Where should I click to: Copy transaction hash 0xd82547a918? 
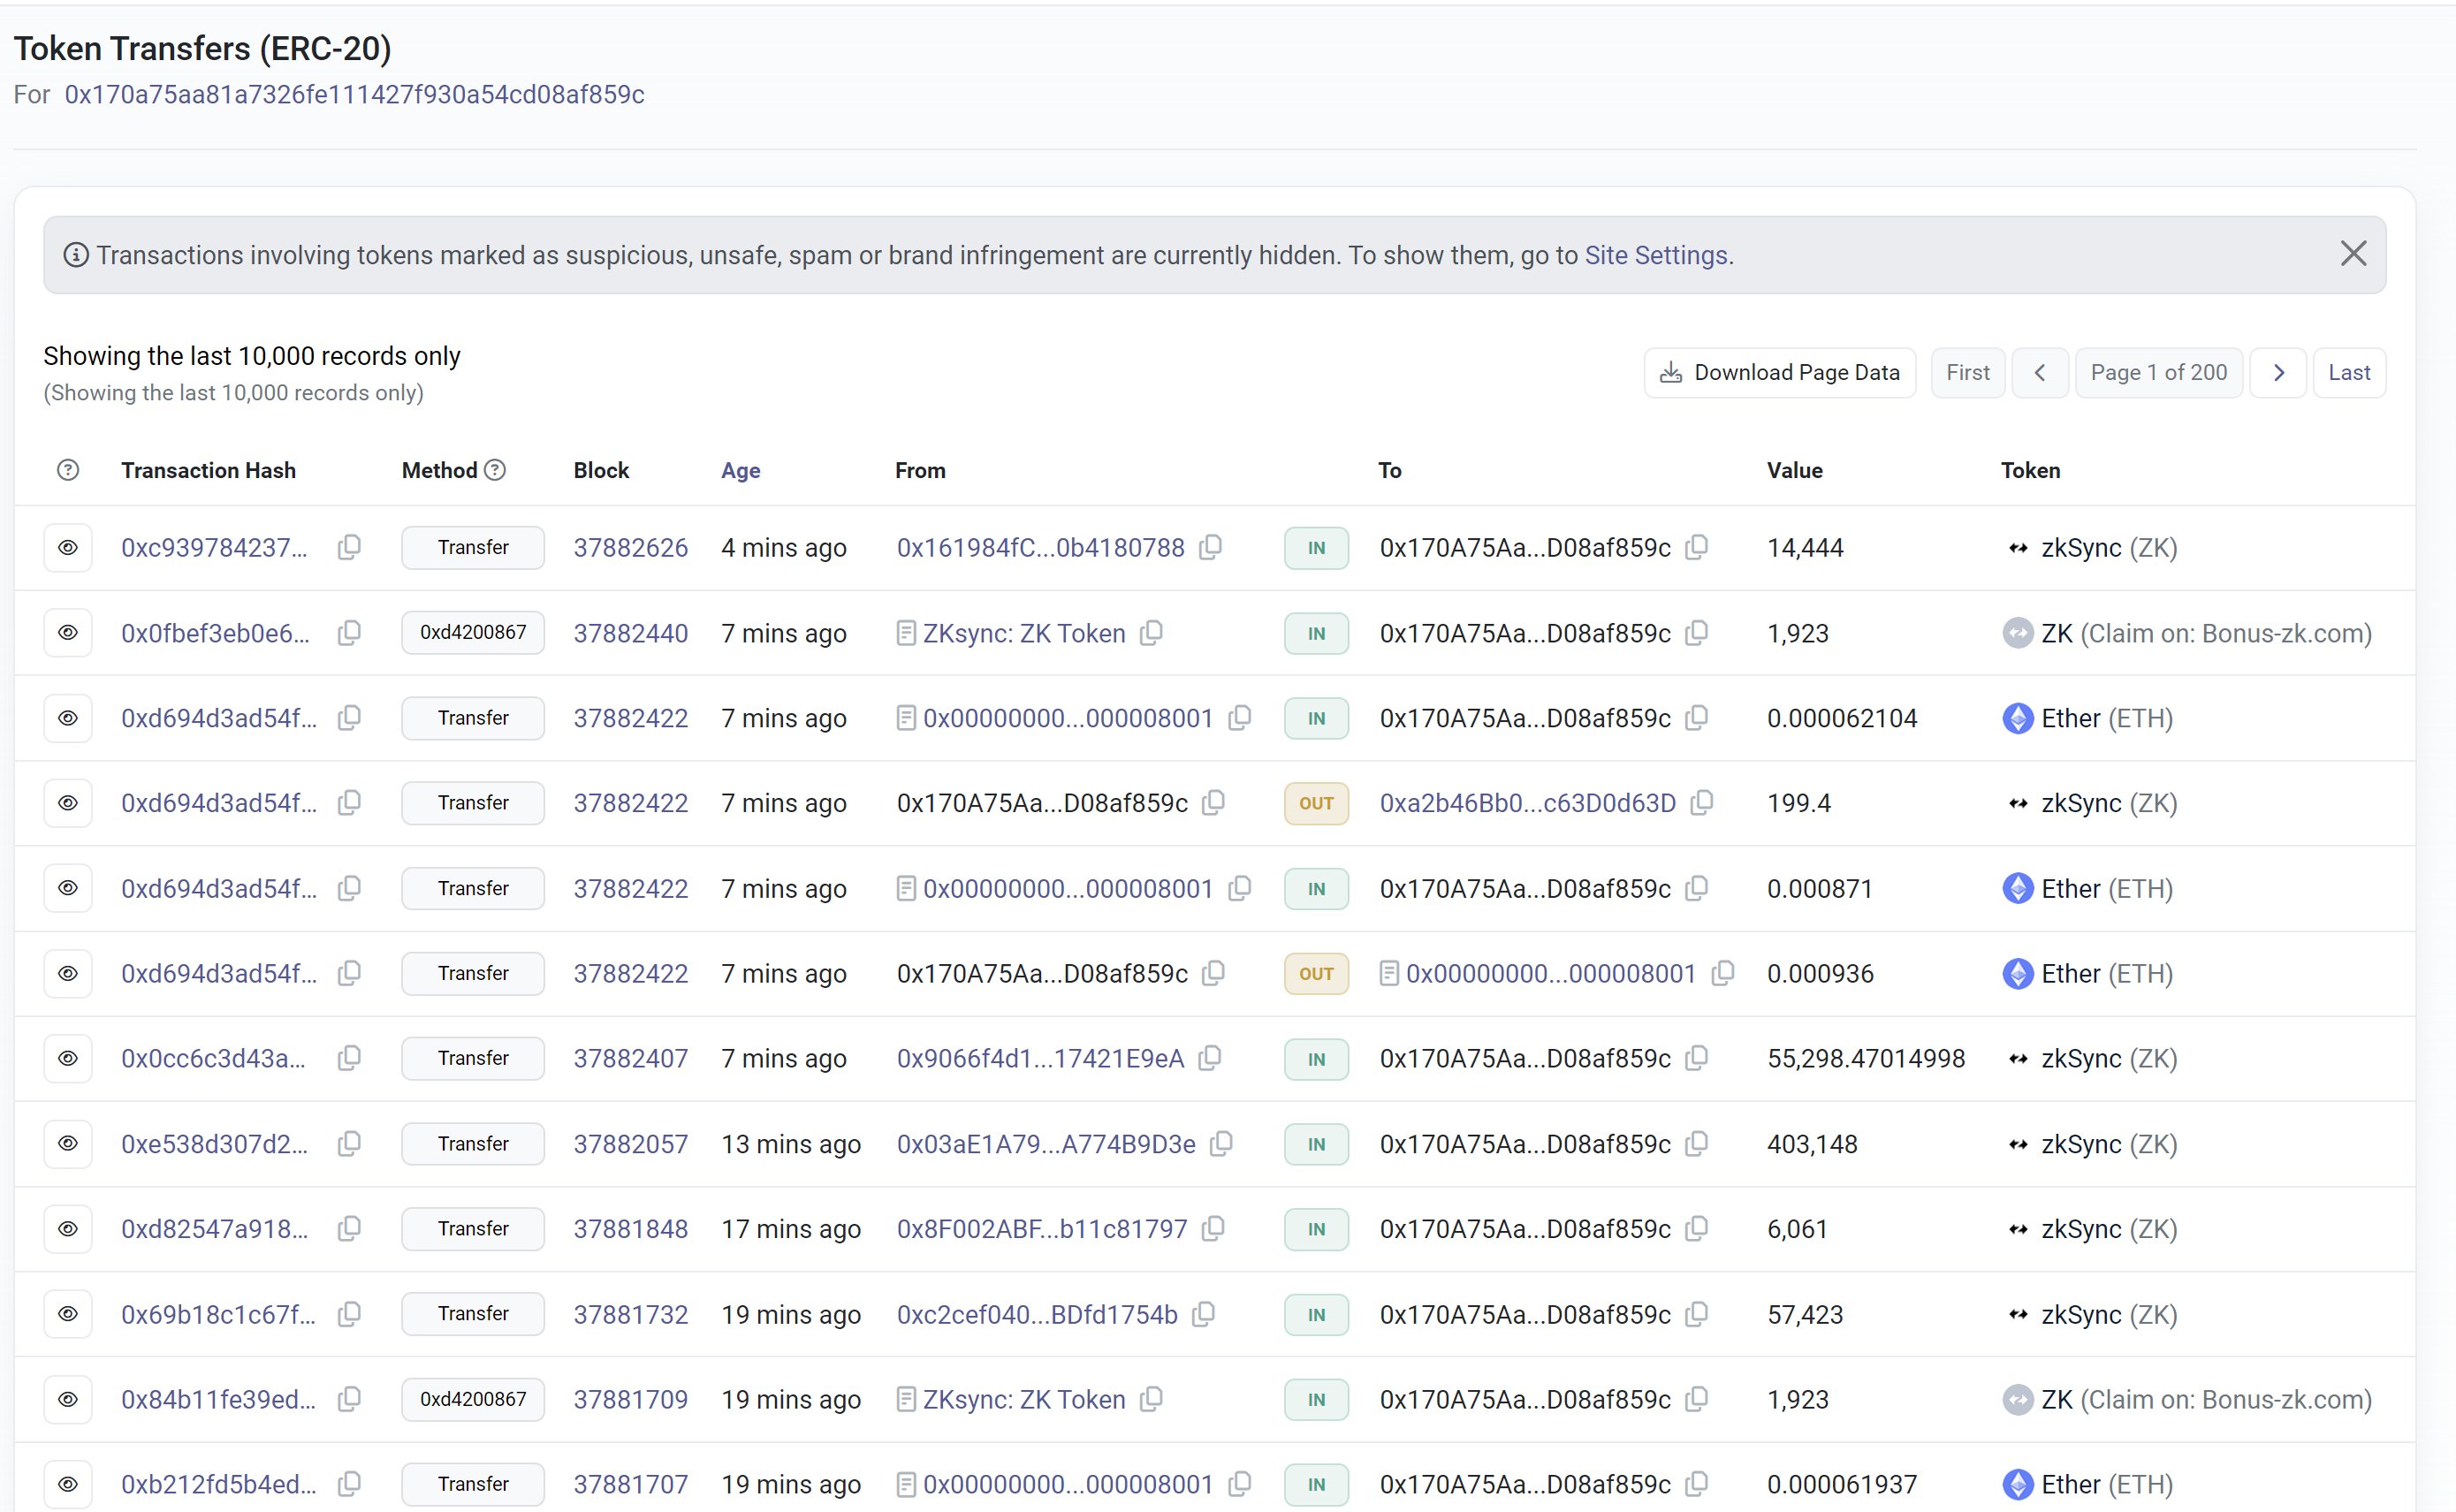click(349, 1228)
